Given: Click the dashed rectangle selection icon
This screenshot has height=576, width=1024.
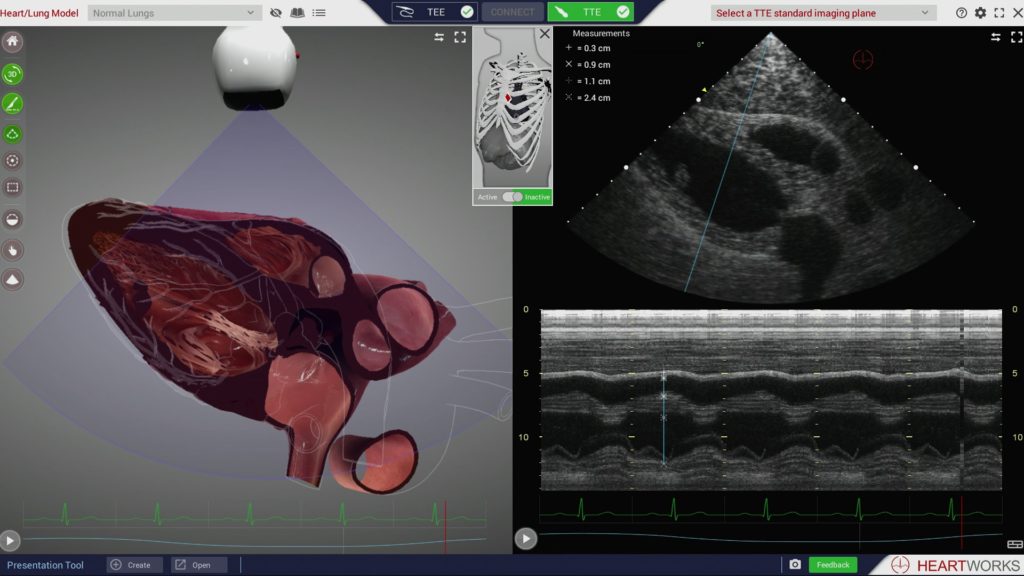Looking at the screenshot, I should [13, 187].
